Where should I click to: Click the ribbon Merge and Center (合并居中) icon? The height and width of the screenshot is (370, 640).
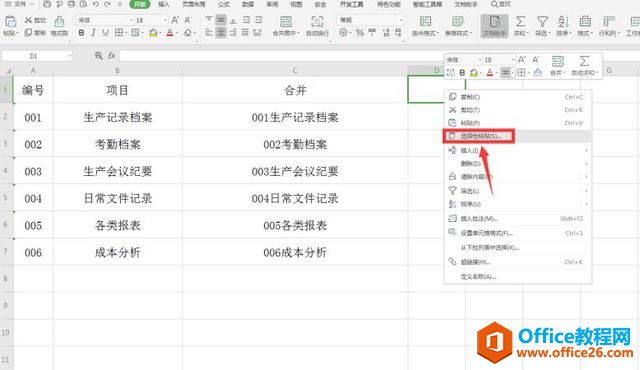tap(286, 22)
